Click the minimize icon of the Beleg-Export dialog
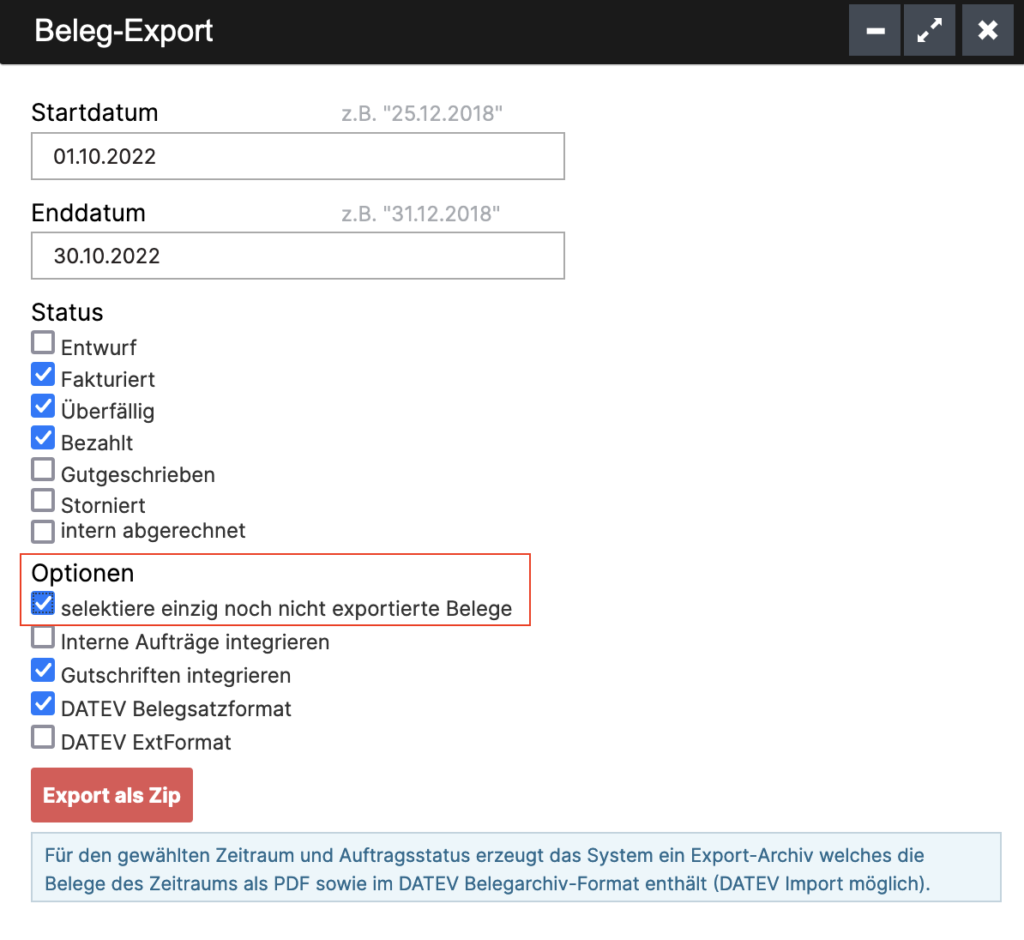The height and width of the screenshot is (940, 1024). pos(874,30)
